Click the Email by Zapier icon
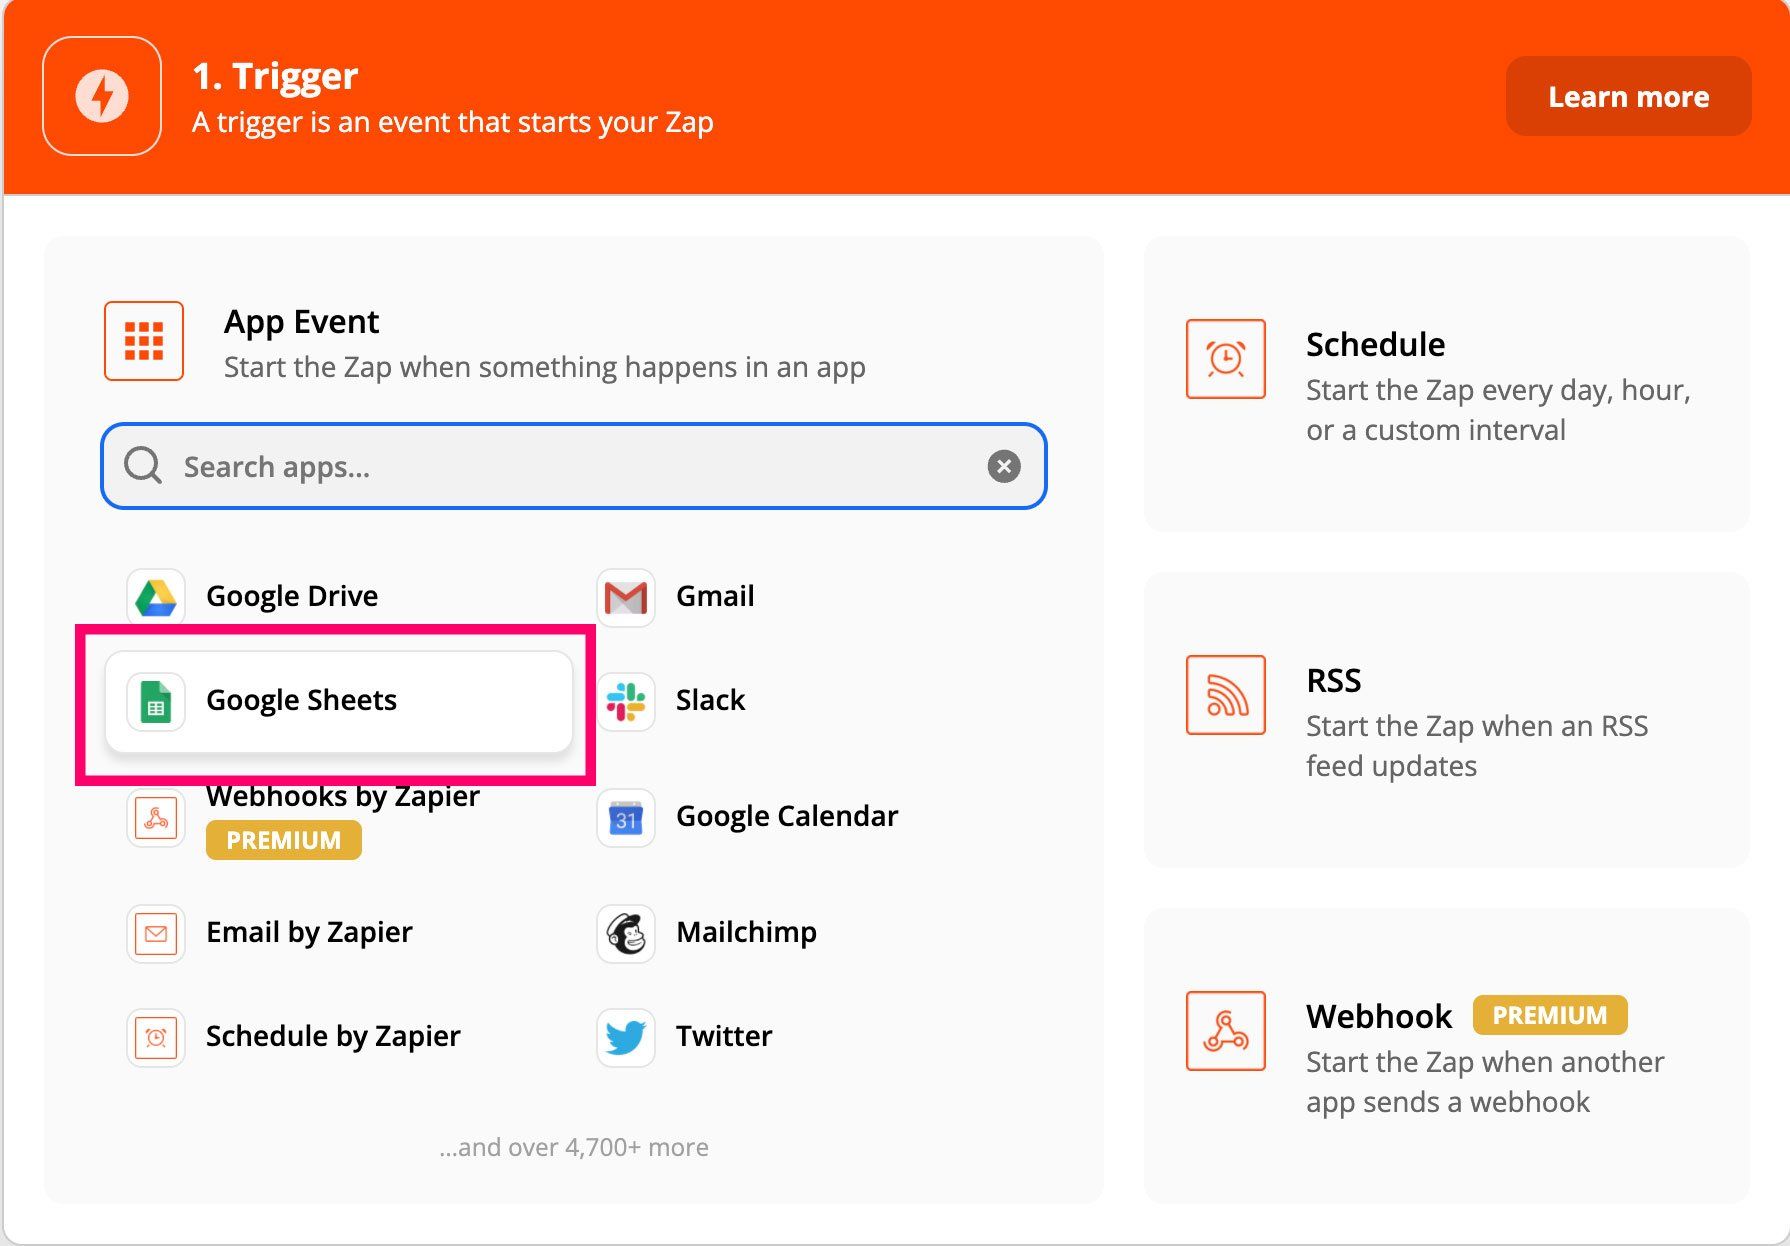Image resolution: width=1790 pixels, height=1246 pixels. (x=156, y=933)
